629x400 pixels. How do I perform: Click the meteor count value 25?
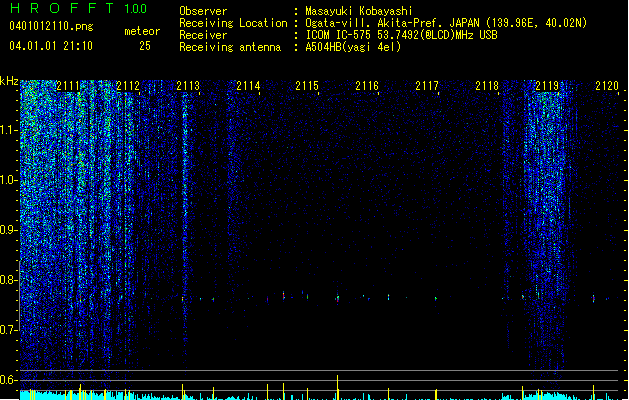coord(145,46)
